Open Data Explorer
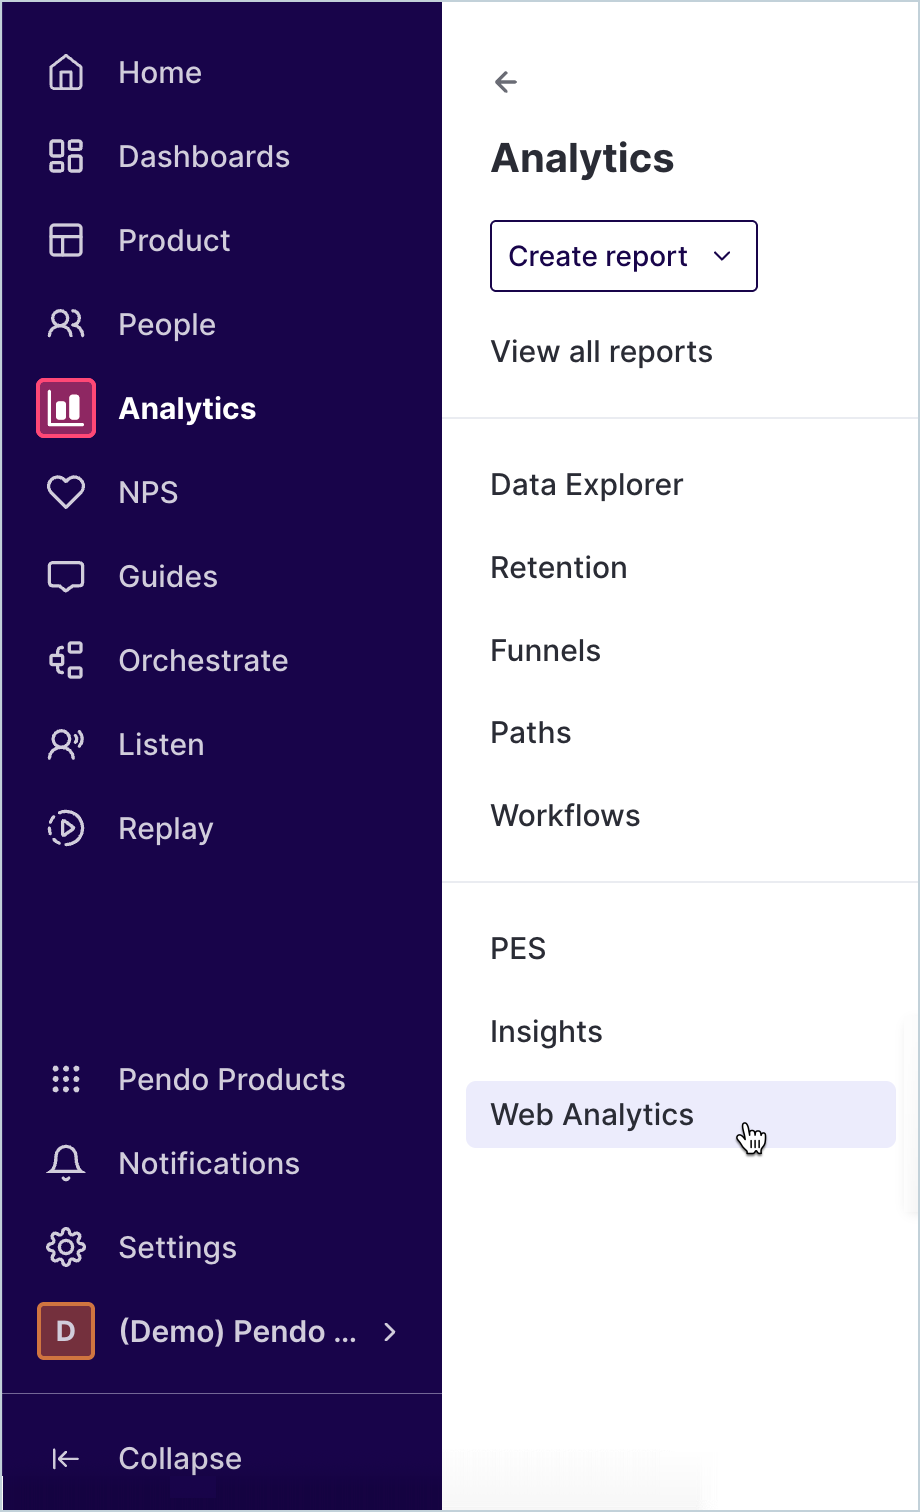 click(587, 485)
